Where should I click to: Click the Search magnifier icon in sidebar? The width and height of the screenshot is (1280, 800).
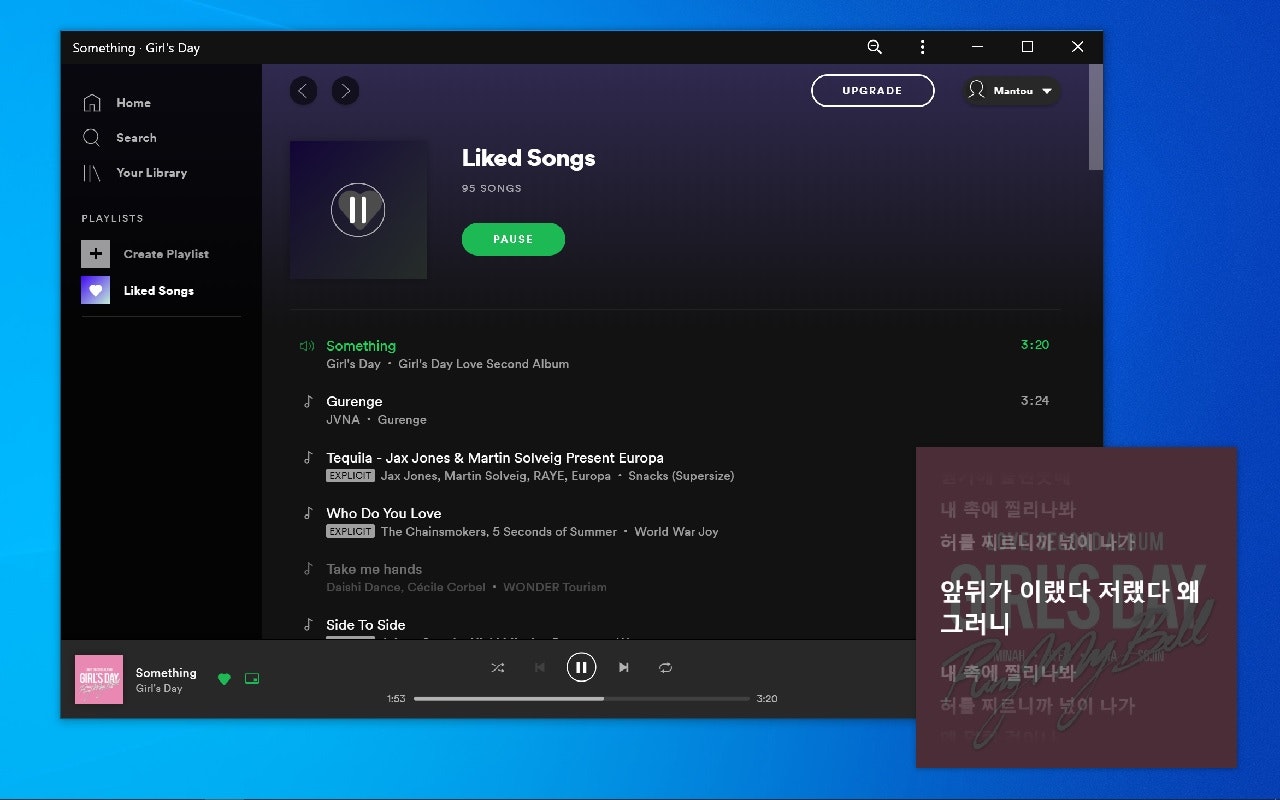(92, 138)
